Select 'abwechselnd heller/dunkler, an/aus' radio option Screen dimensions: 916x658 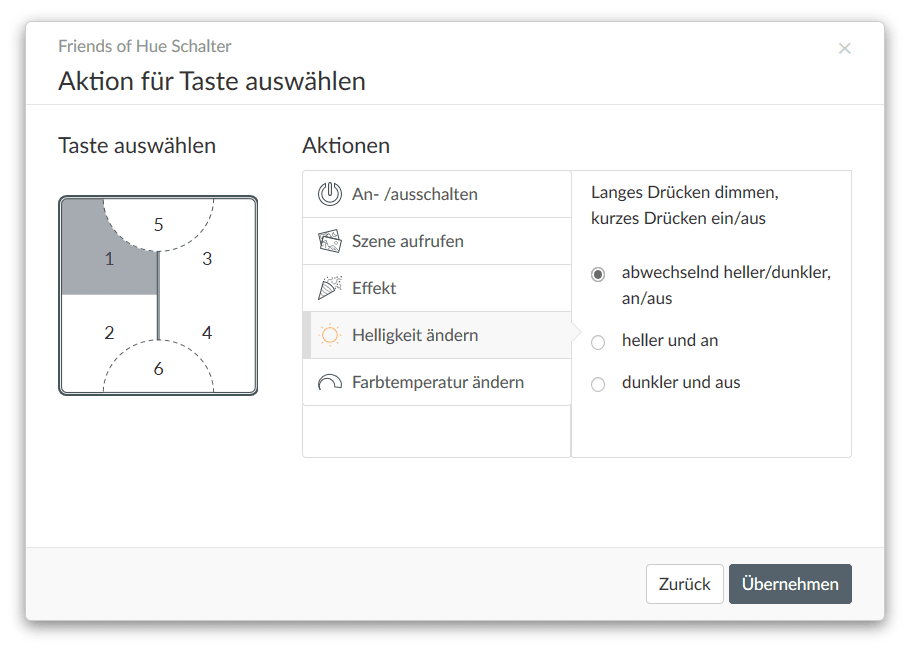[x=598, y=274]
